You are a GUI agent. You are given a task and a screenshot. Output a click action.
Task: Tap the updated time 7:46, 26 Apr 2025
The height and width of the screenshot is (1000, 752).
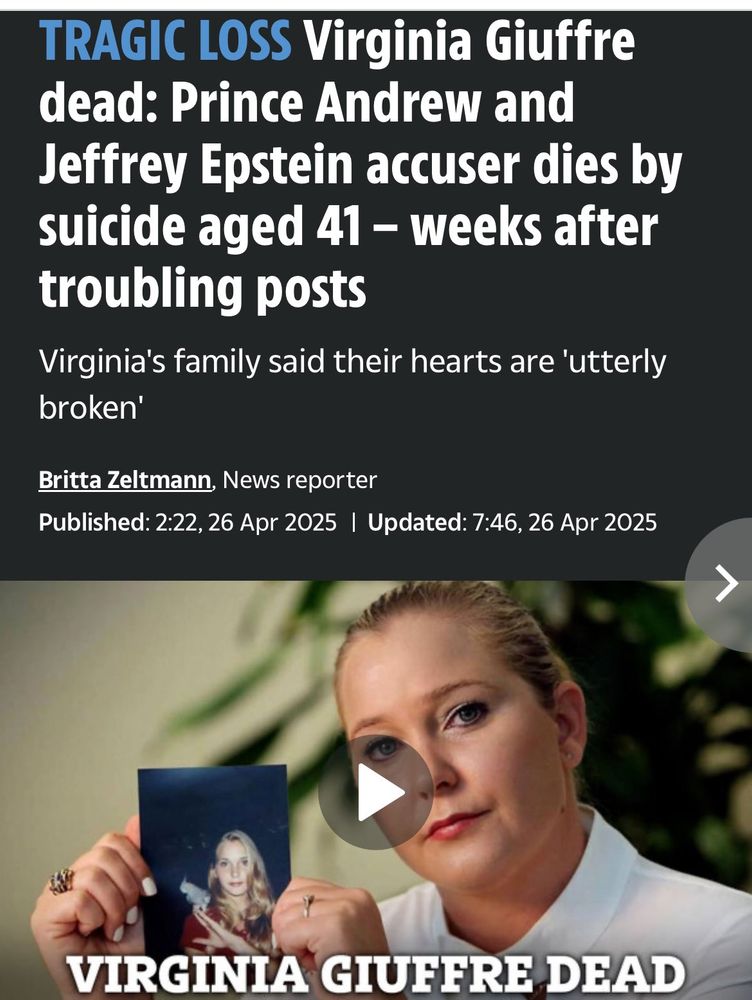coord(564,522)
